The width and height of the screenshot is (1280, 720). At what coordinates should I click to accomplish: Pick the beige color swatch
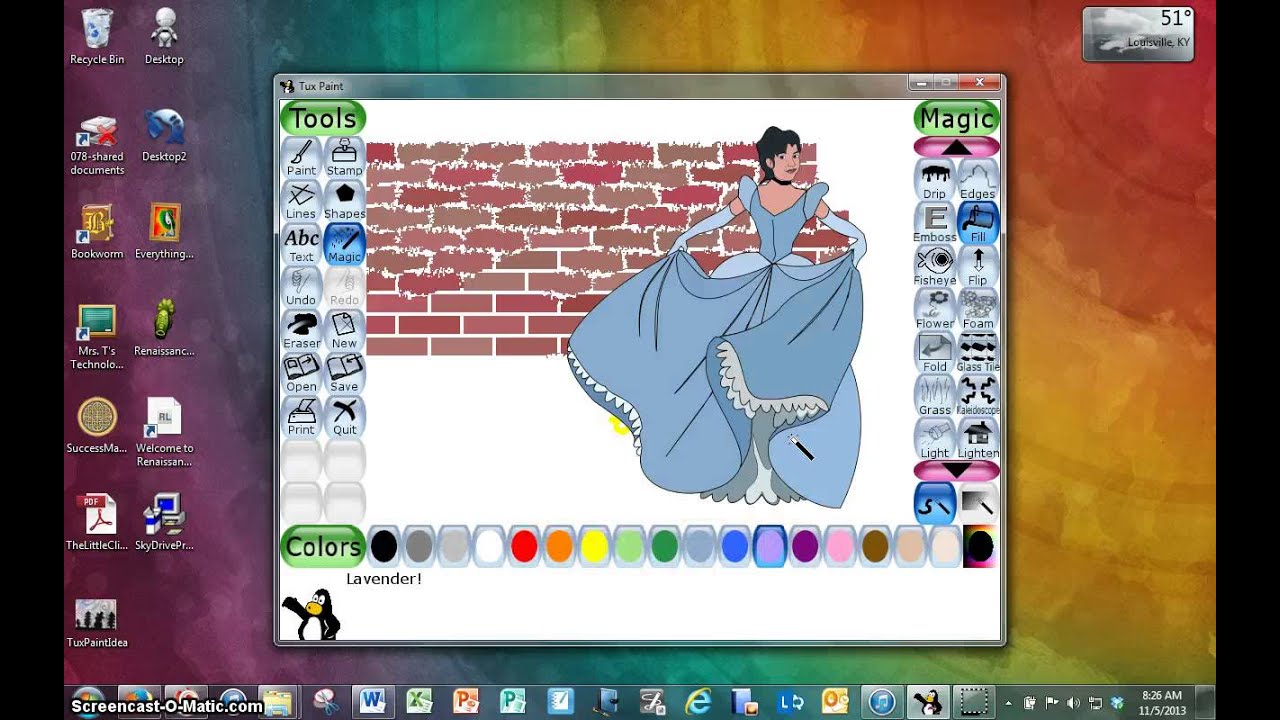pyautogui.click(x=944, y=546)
